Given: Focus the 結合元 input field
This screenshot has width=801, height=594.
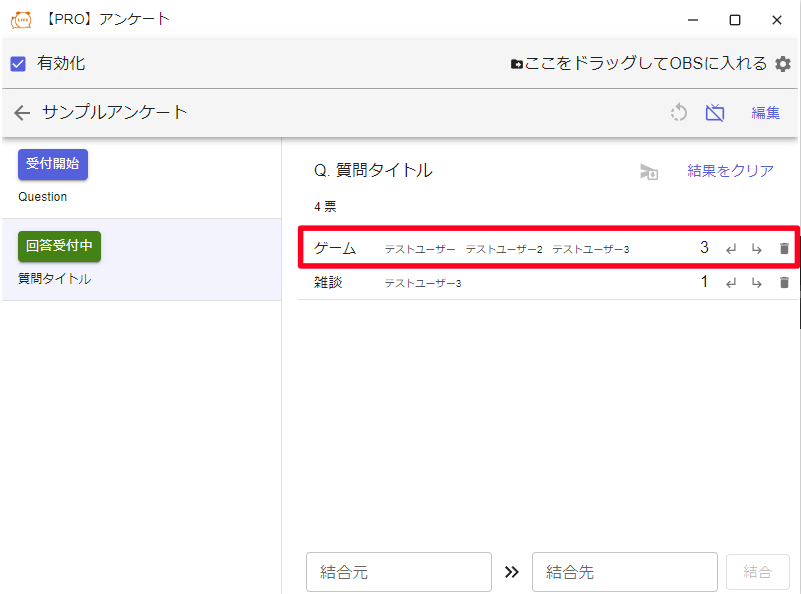Looking at the screenshot, I should point(398,572).
